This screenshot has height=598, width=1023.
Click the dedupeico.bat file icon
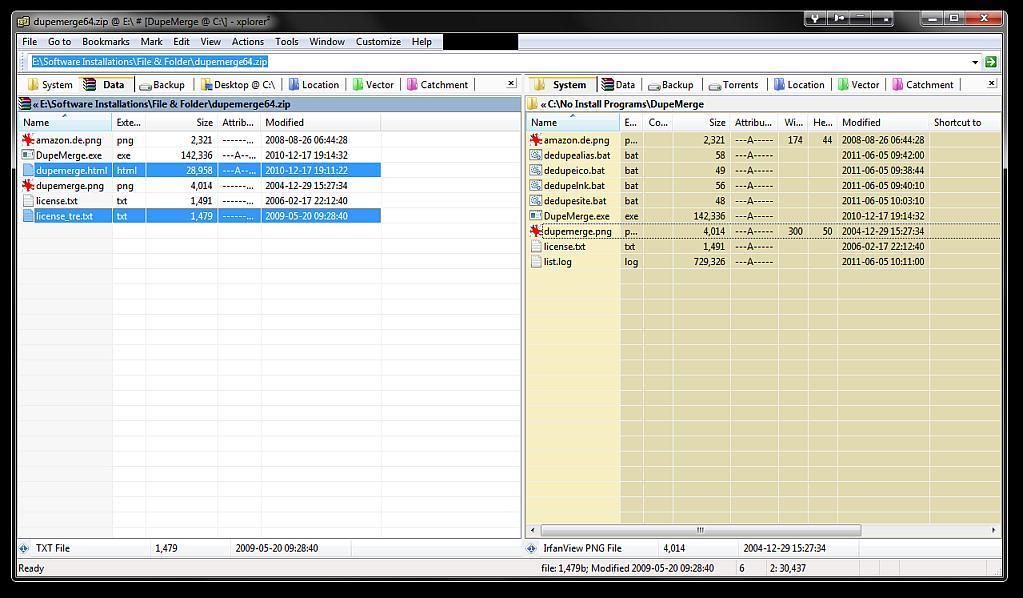[x=536, y=170]
